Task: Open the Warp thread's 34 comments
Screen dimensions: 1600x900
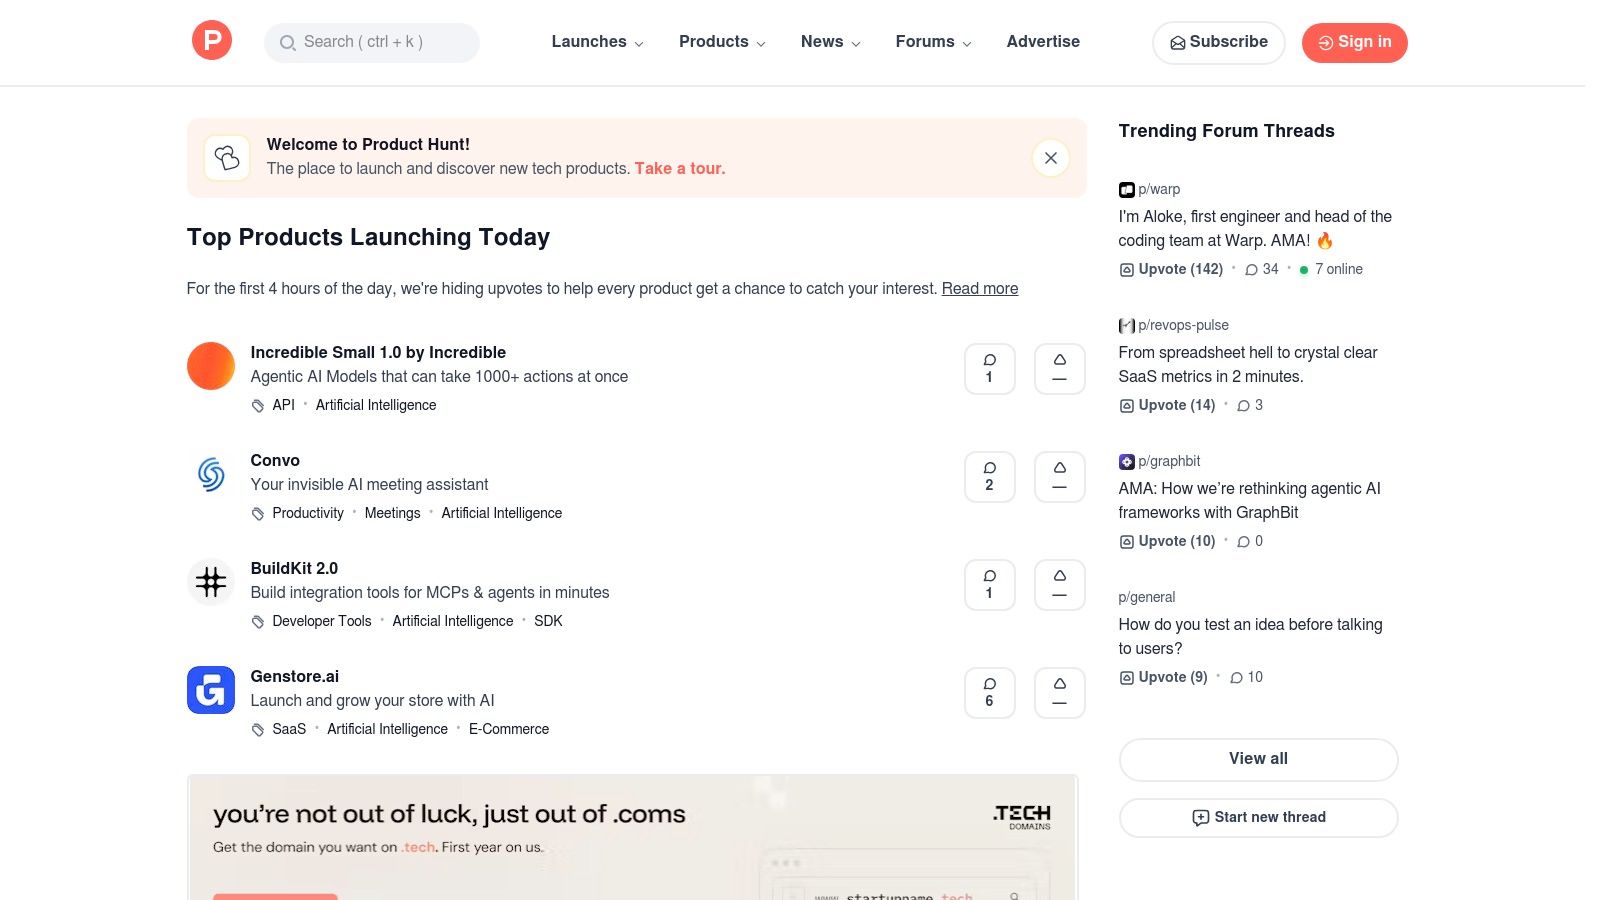Action: click(x=1262, y=269)
